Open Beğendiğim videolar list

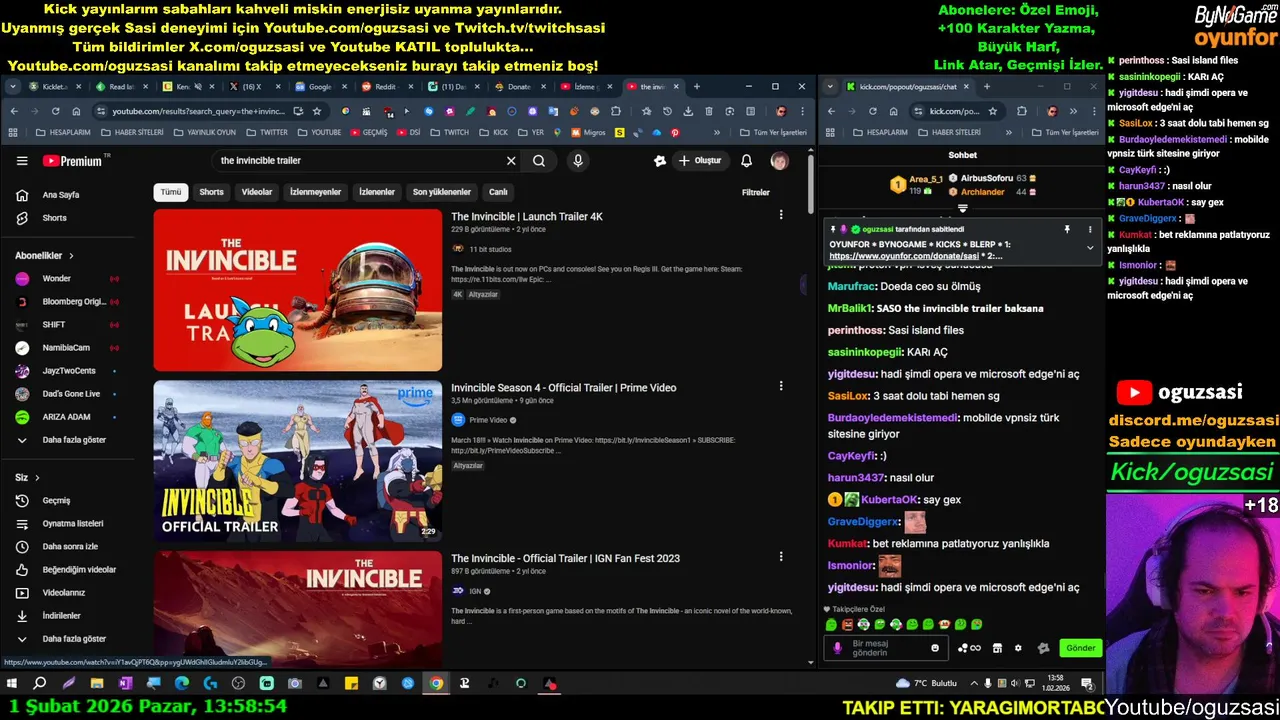click(79, 570)
